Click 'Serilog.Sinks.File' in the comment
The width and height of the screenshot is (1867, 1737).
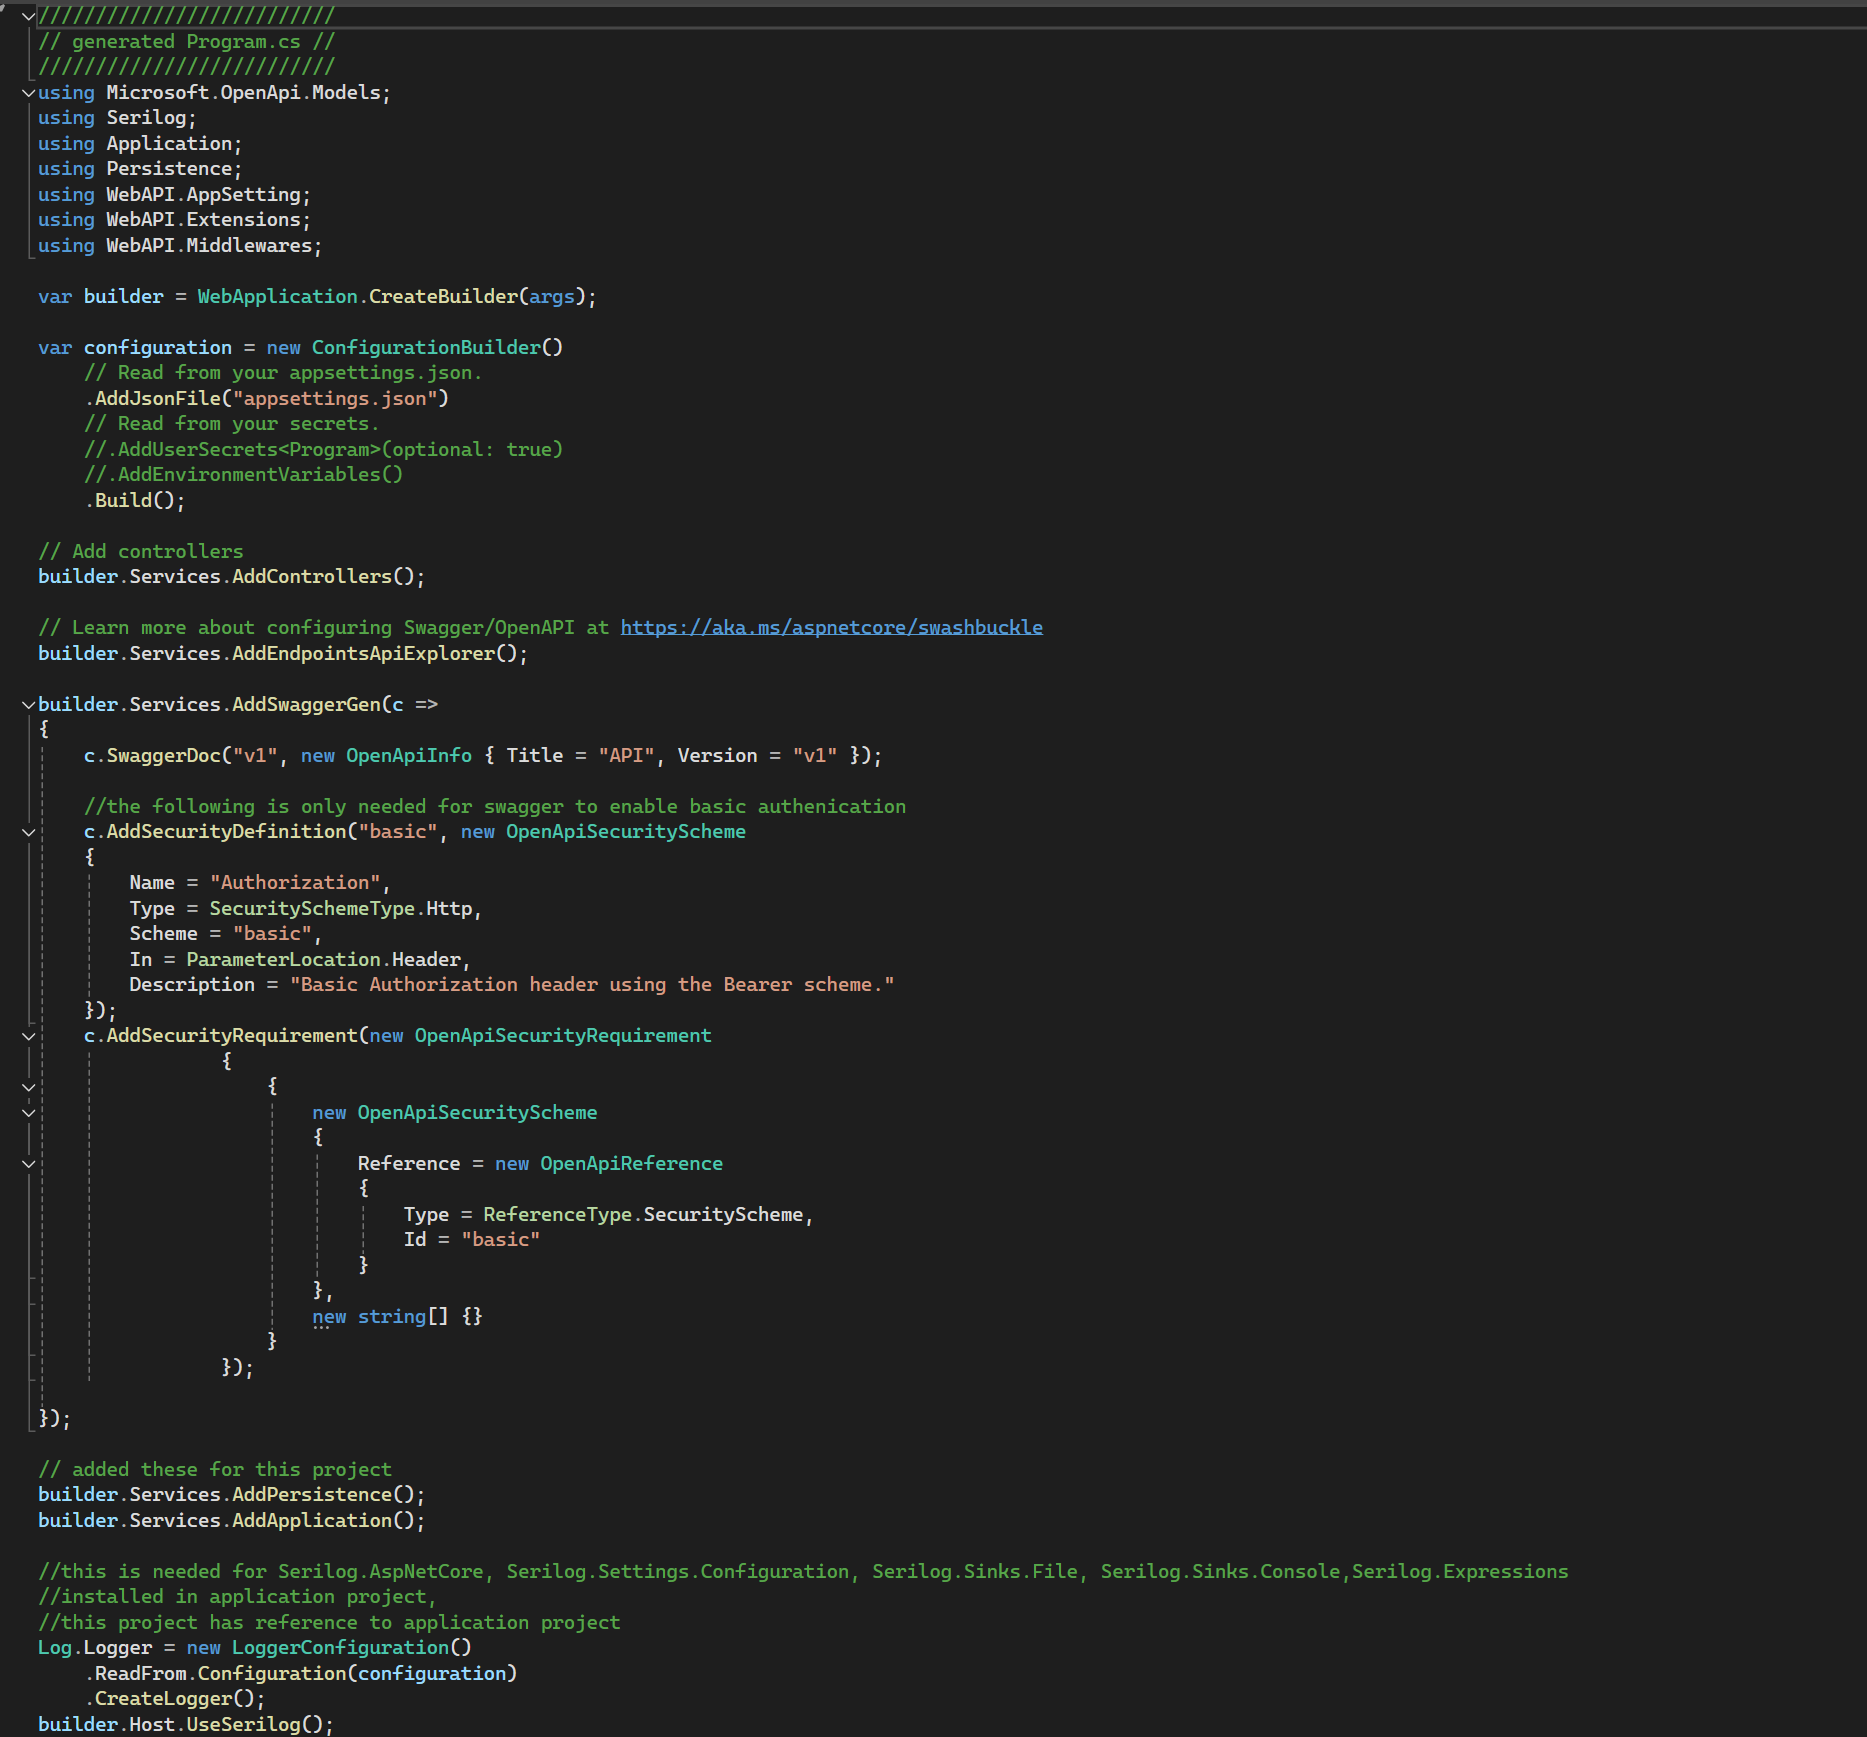pyautogui.click(x=975, y=1571)
